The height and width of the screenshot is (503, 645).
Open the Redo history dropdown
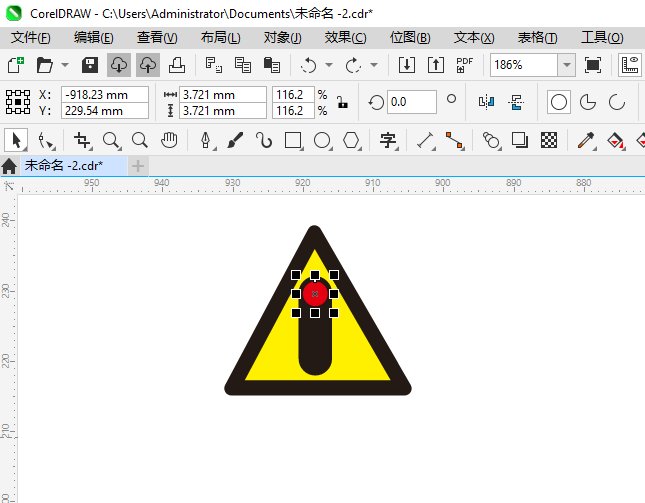coord(374,65)
